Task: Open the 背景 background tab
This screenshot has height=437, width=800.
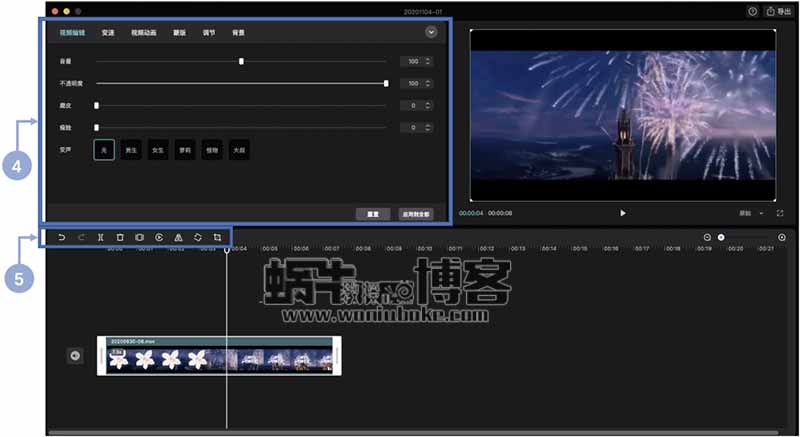Action: pyautogui.click(x=238, y=33)
